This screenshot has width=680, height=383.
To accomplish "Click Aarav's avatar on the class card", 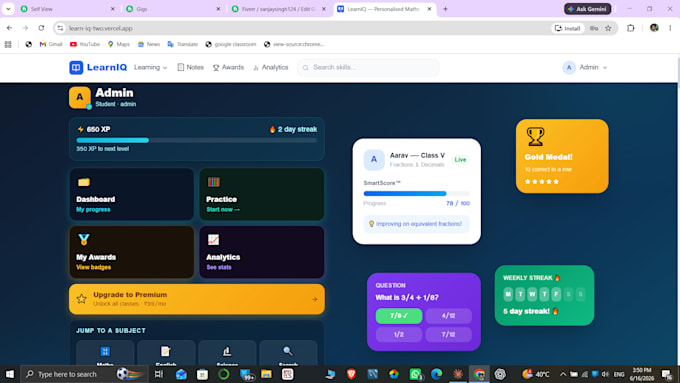I will coord(374,160).
